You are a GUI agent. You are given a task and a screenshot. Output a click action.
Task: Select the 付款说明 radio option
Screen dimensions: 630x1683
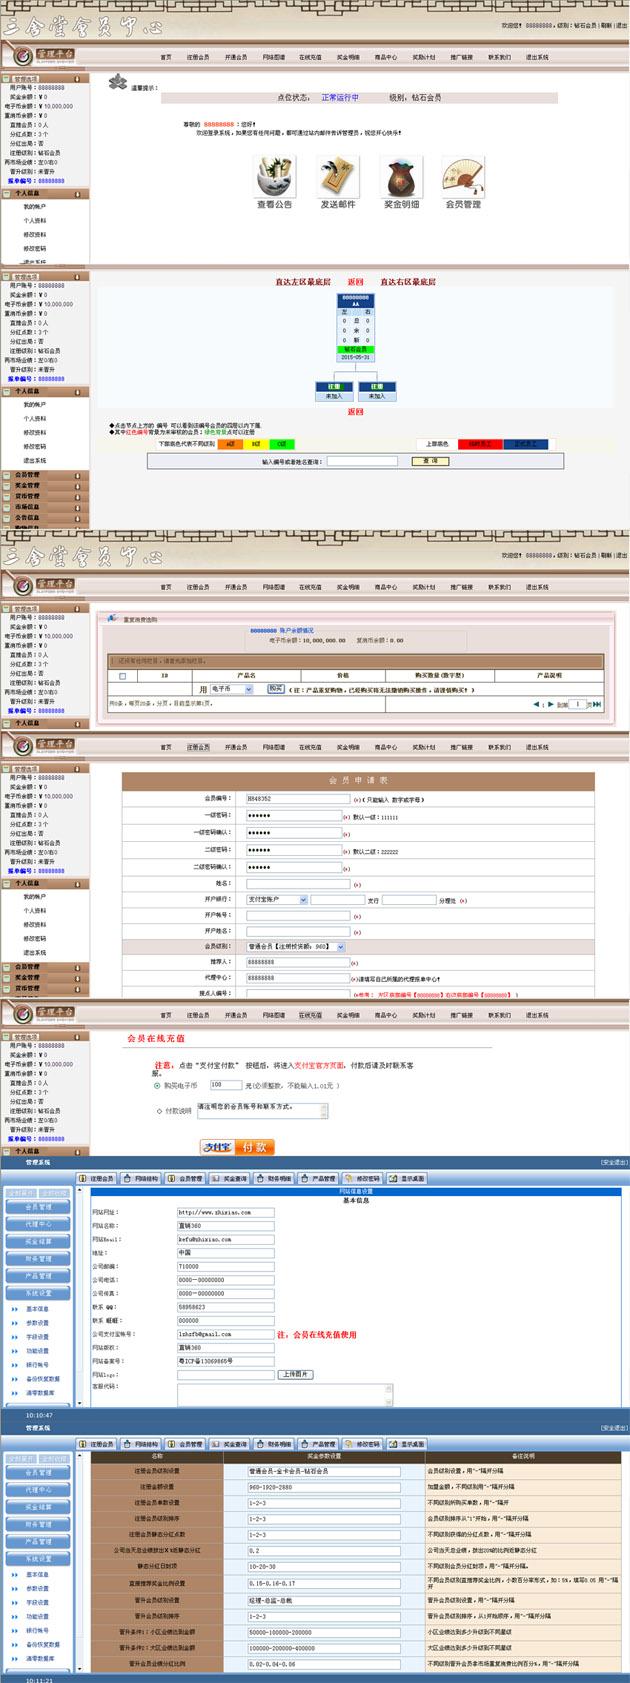pyautogui.click(x=159, y=1111)
